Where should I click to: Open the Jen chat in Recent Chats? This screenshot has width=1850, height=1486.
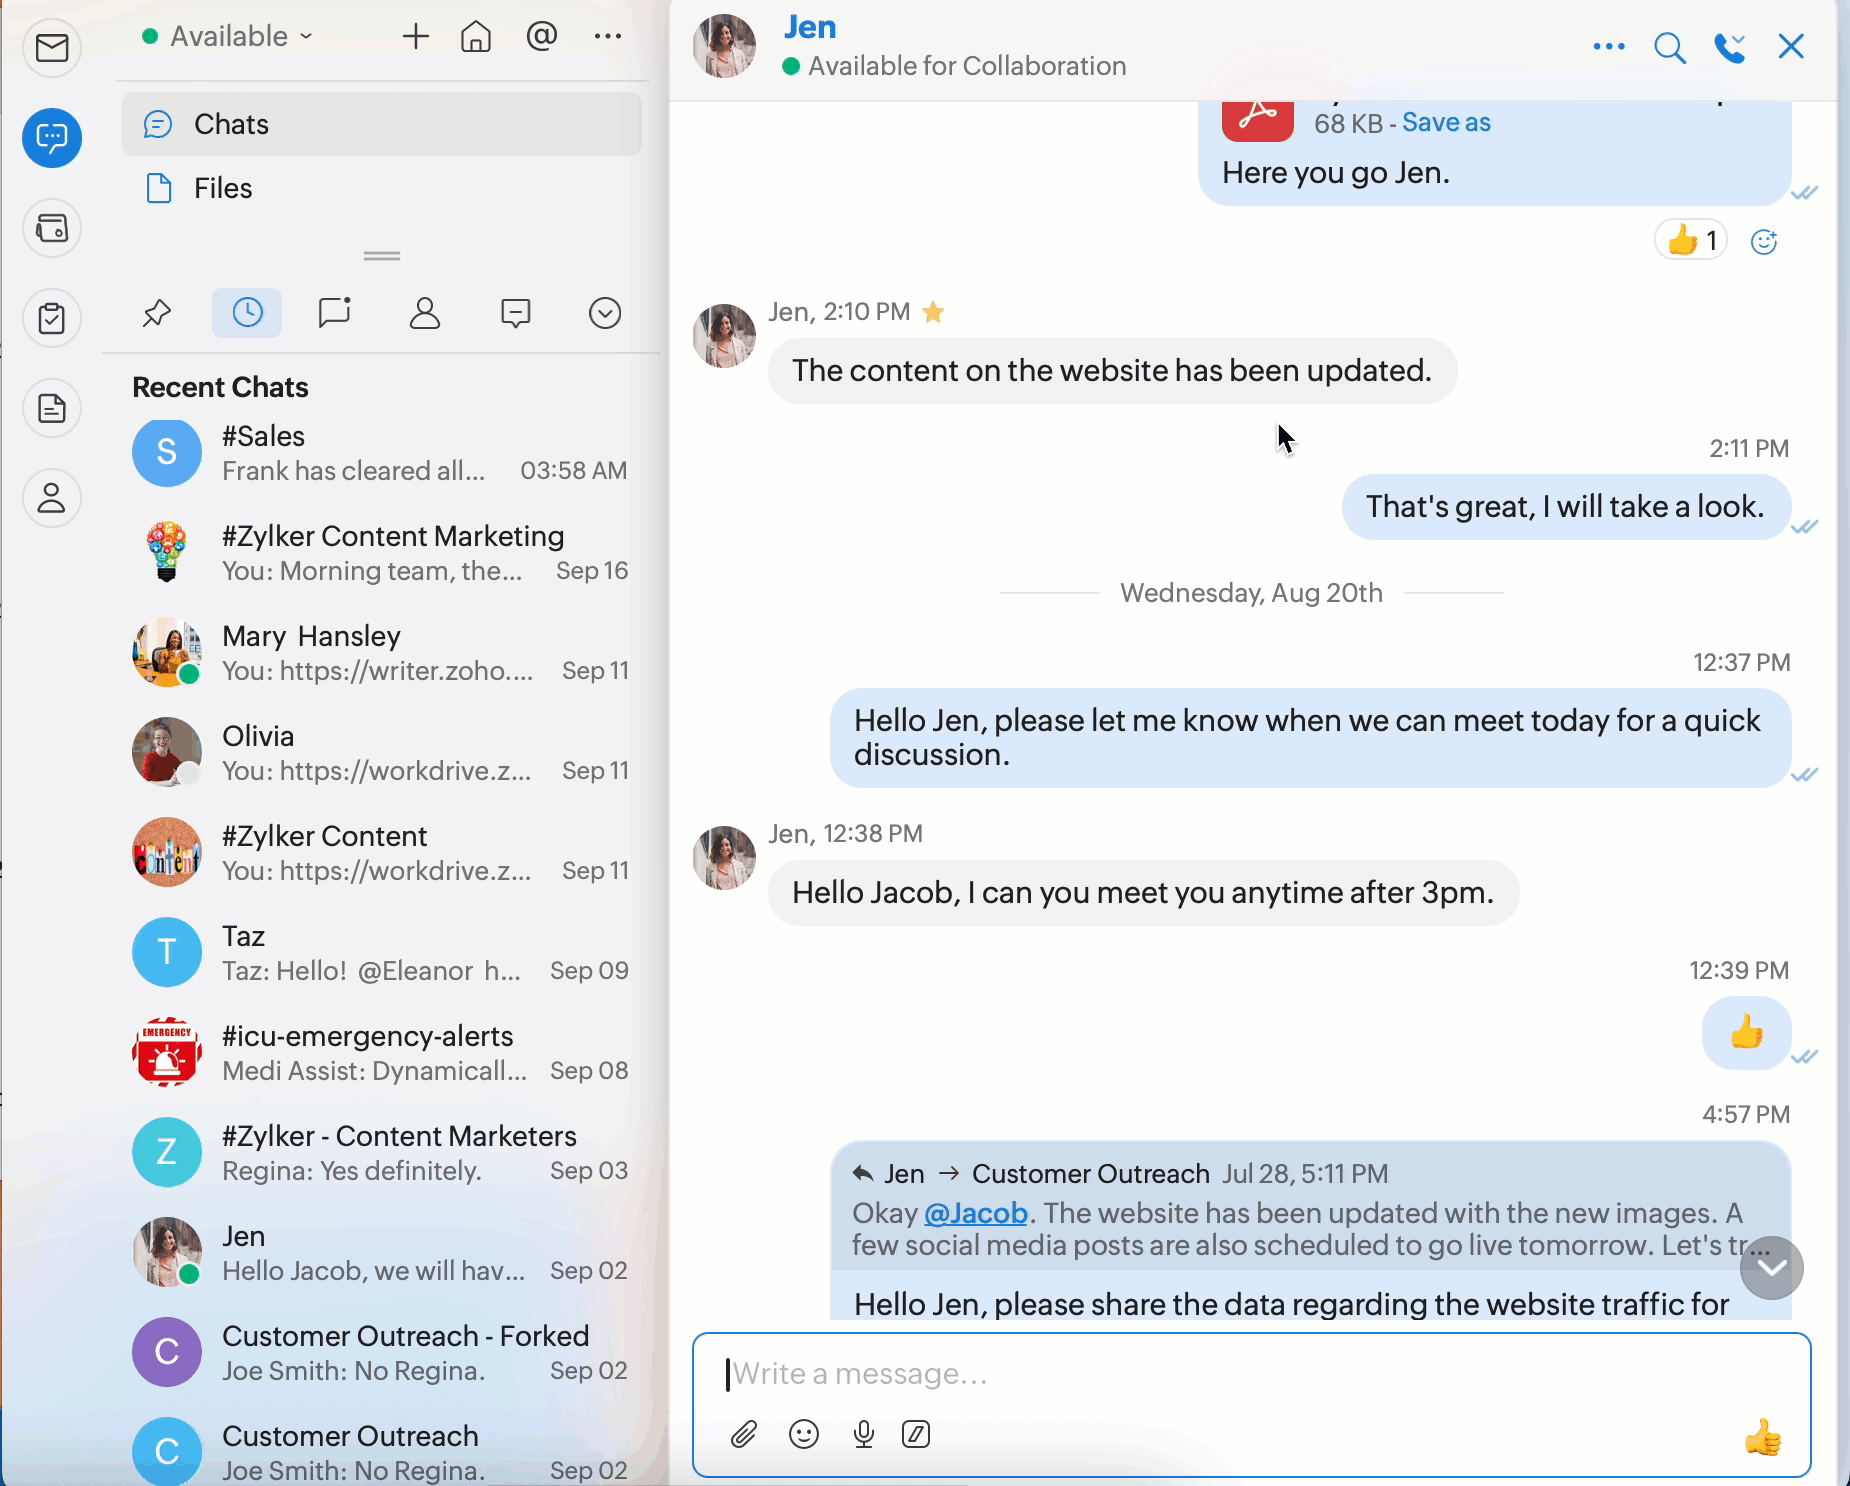pyautogui.click(x=382, y=1253)
